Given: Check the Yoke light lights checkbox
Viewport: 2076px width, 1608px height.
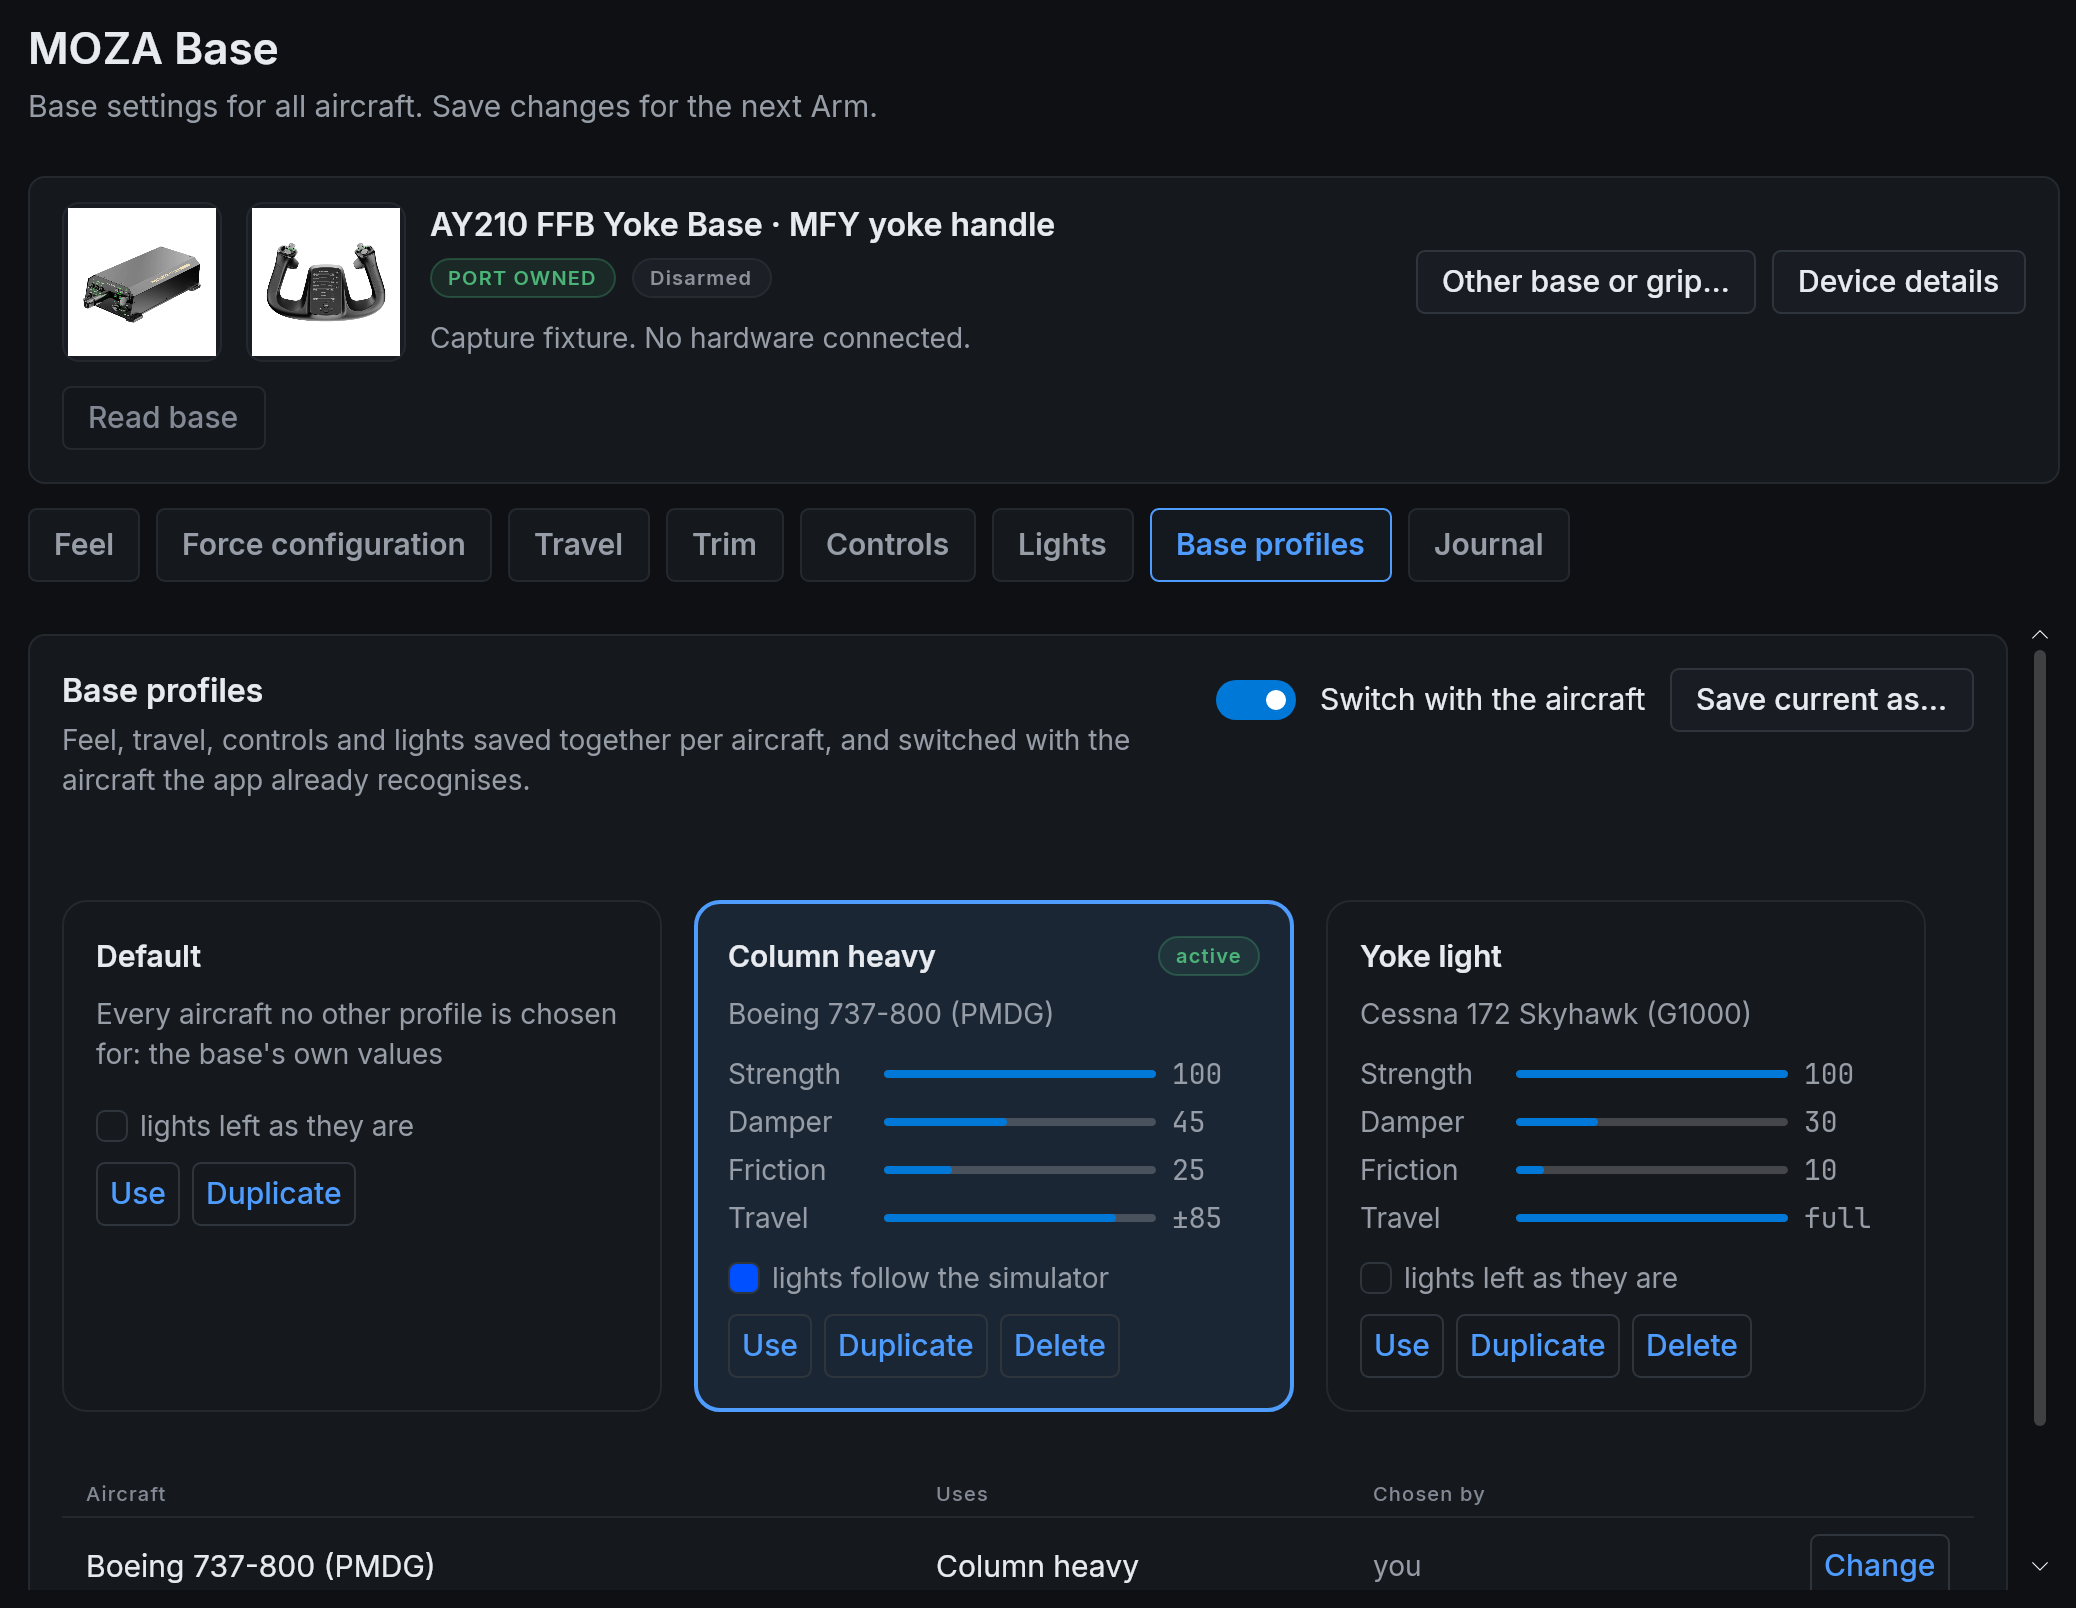Looking at the screenshot, I should (1376, 1278).
